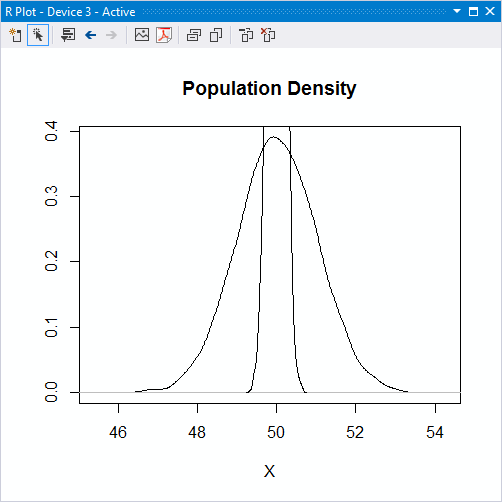Click the X axis label
Screen dimensions: 502x502
tap(269, 471)
